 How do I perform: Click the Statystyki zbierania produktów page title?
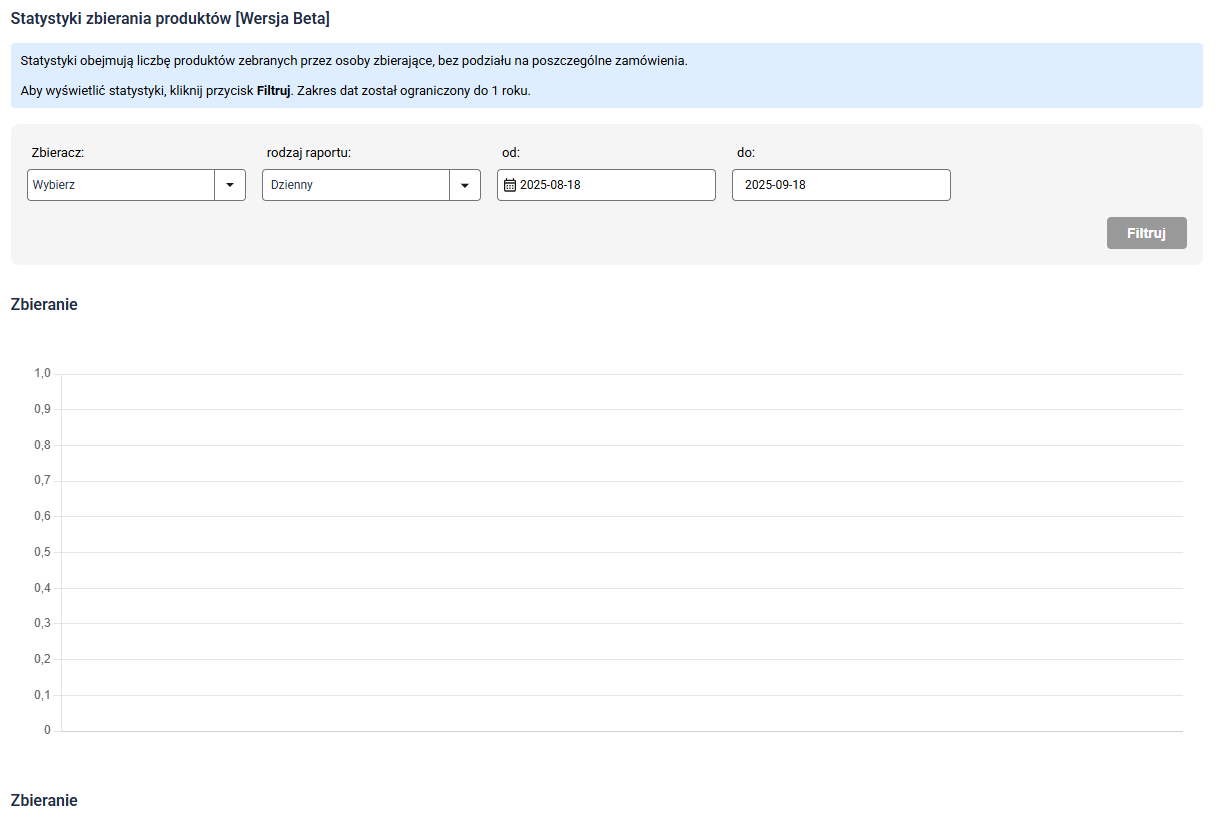pos(170,19)
